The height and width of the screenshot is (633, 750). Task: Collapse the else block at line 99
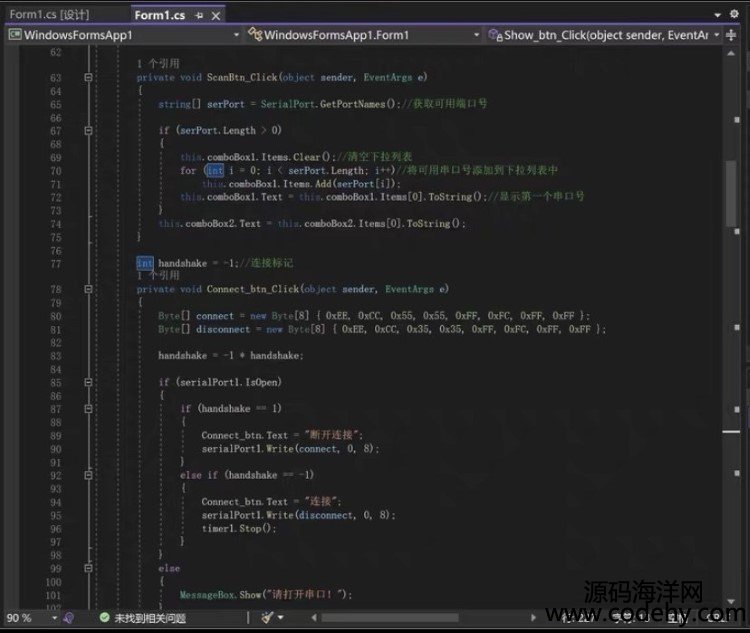point(88,568)
